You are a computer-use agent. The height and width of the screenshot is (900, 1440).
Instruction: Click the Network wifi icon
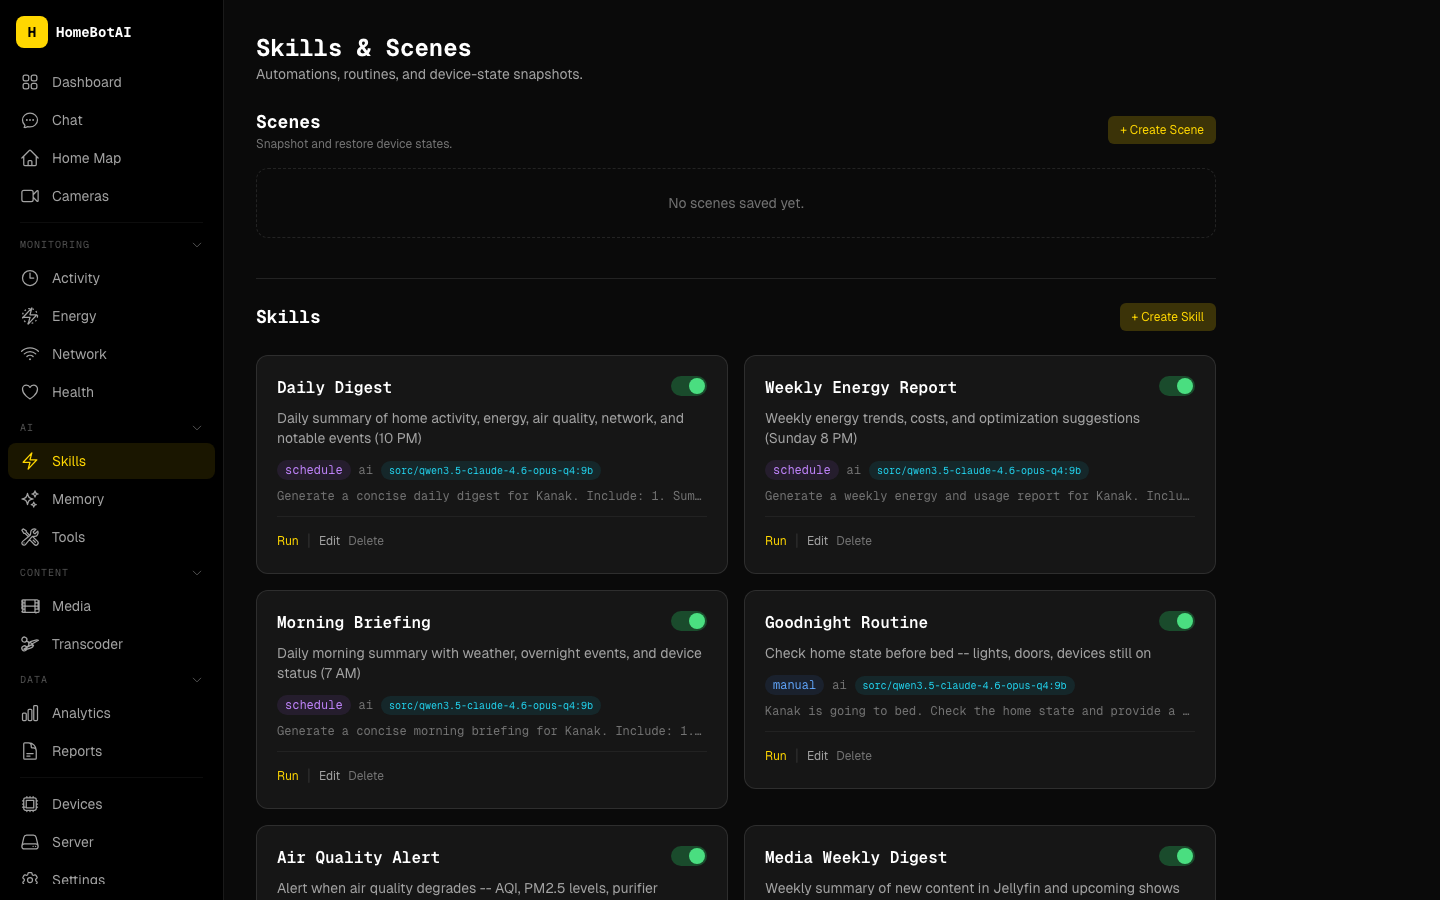(30, 354)
